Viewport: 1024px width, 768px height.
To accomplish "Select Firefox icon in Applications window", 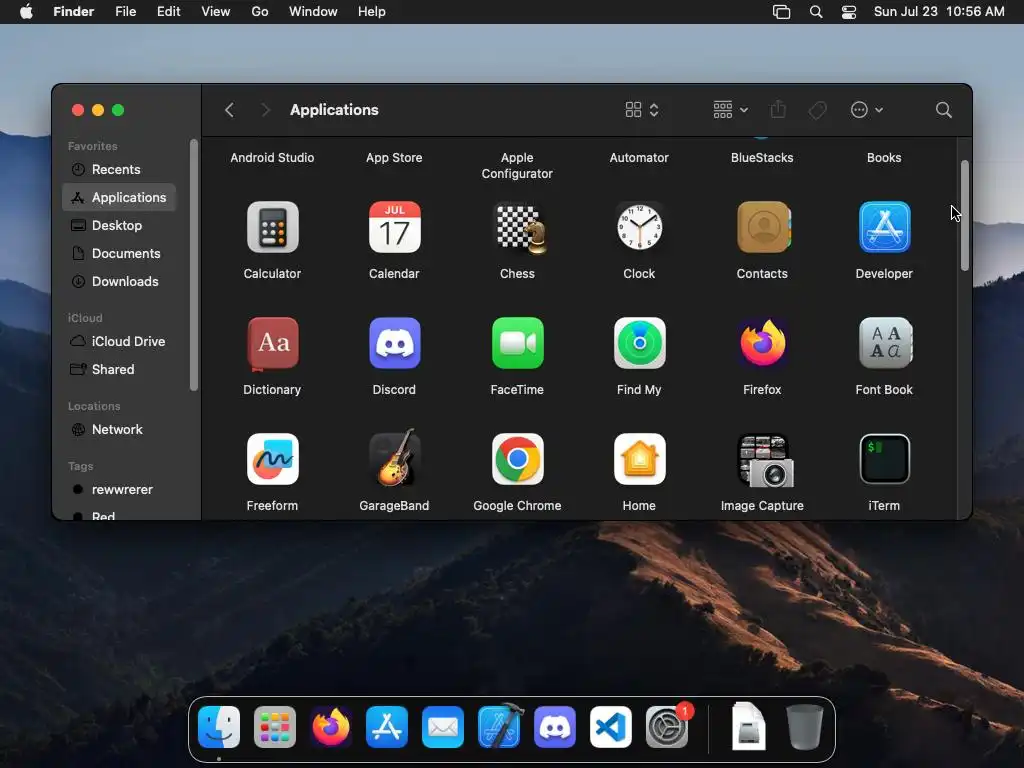I will (x=762, y=344).
